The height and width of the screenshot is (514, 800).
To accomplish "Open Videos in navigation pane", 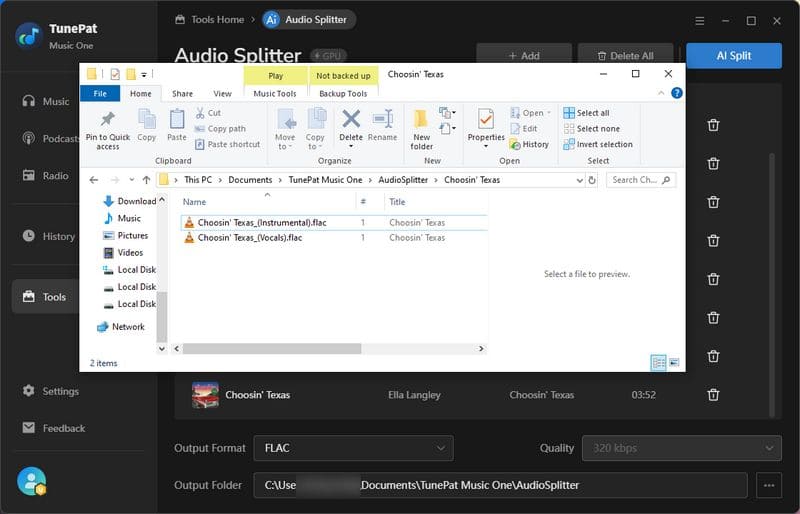I will click(x=123, y=253).
